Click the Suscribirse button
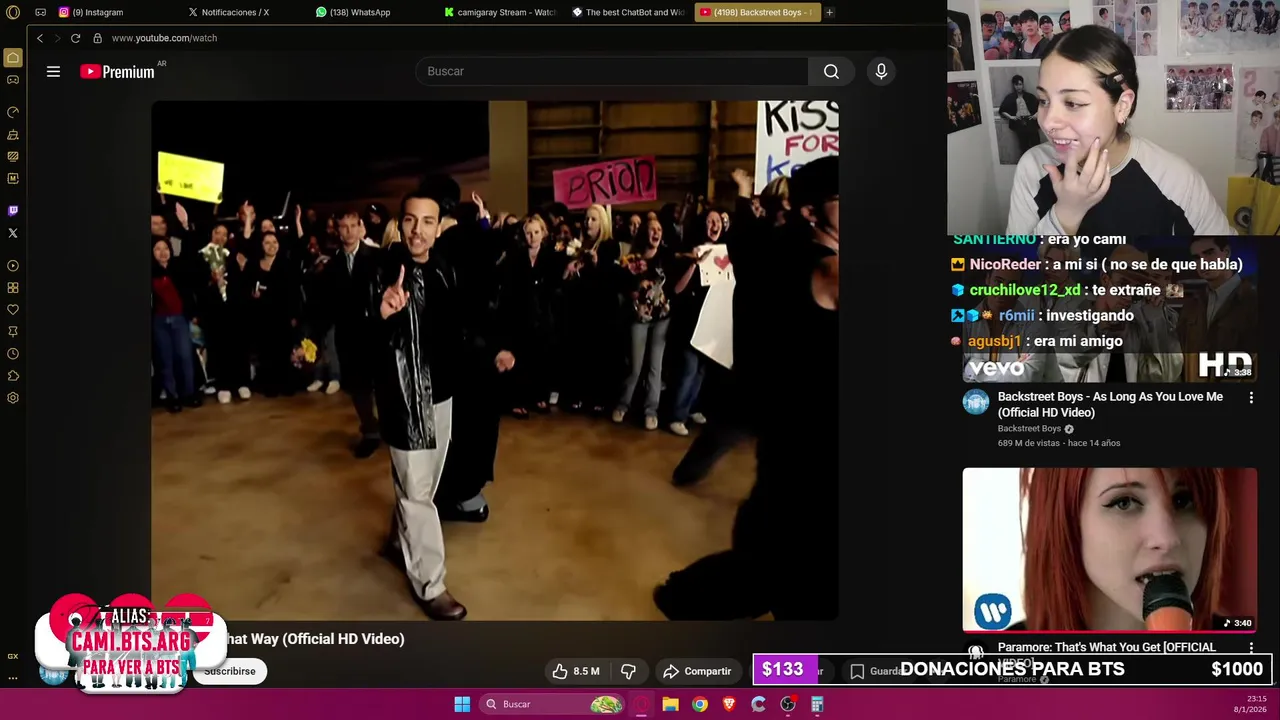The image size is (1280, 720). [x=230, y=671]
